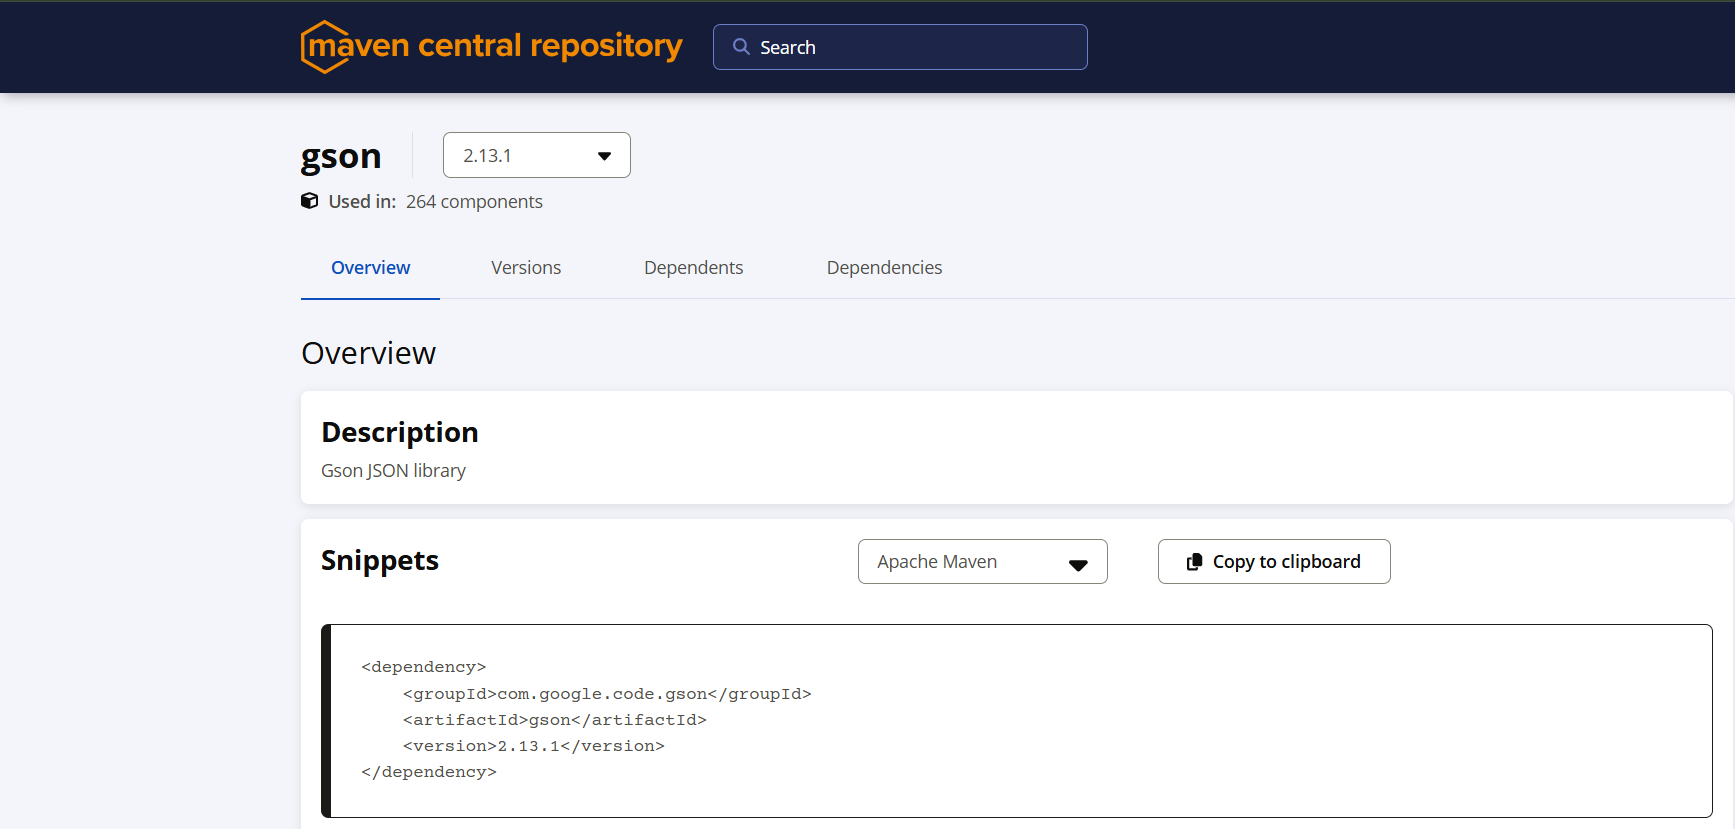Viewport: 1735px width, 829px height.
Task: Click Copy to clipboard button
Action: 1274,562
